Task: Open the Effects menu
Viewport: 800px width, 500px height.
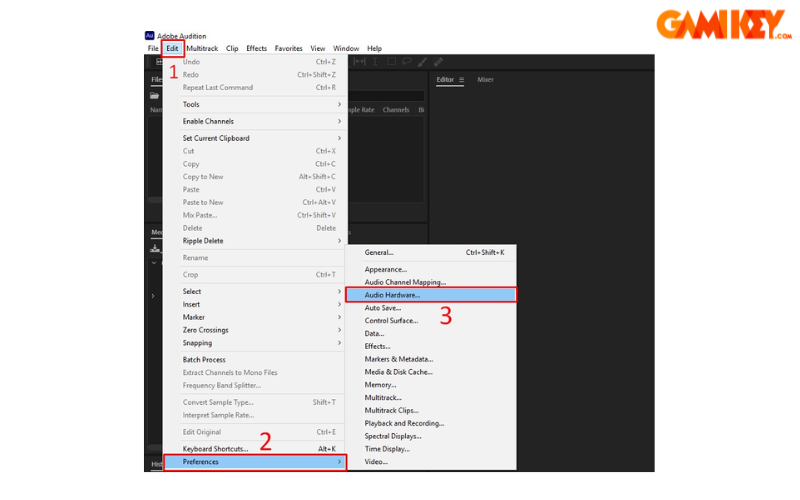Action: click(257, 48)
